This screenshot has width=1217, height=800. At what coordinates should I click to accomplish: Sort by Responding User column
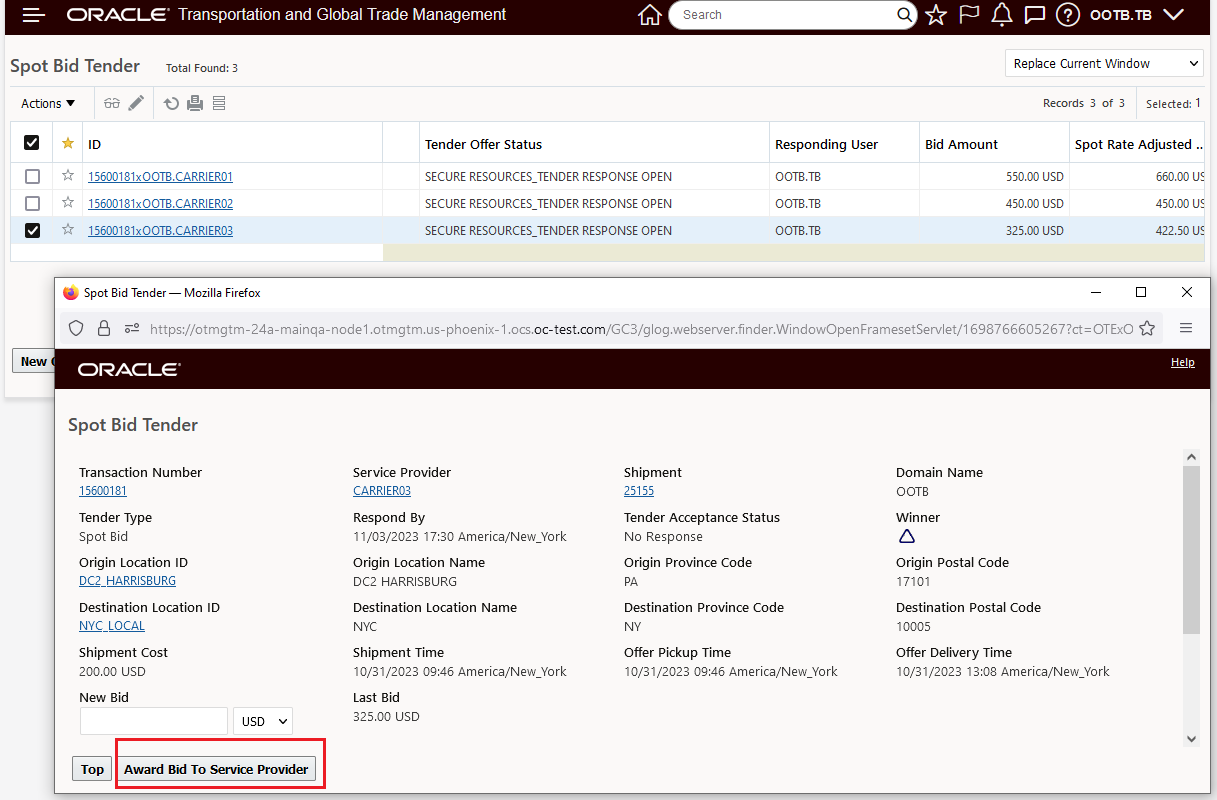click(826, 144)
